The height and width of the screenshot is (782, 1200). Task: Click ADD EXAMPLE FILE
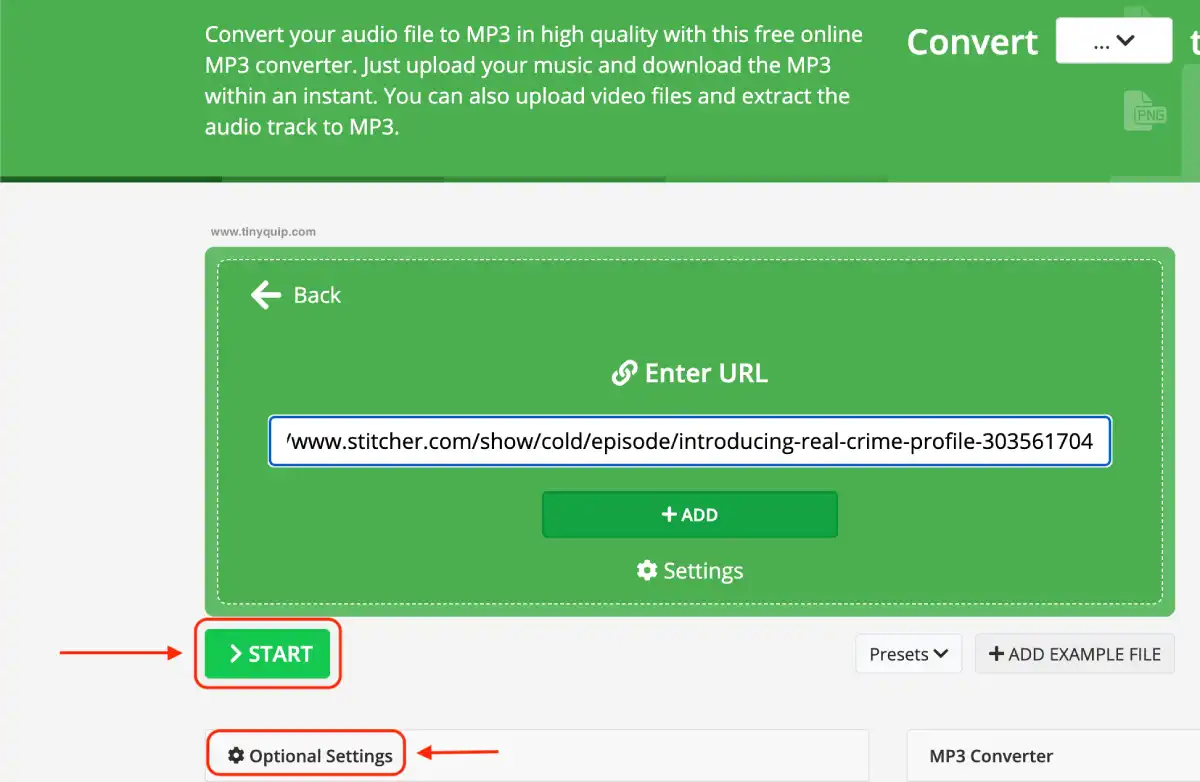[x=1074, y=653]
